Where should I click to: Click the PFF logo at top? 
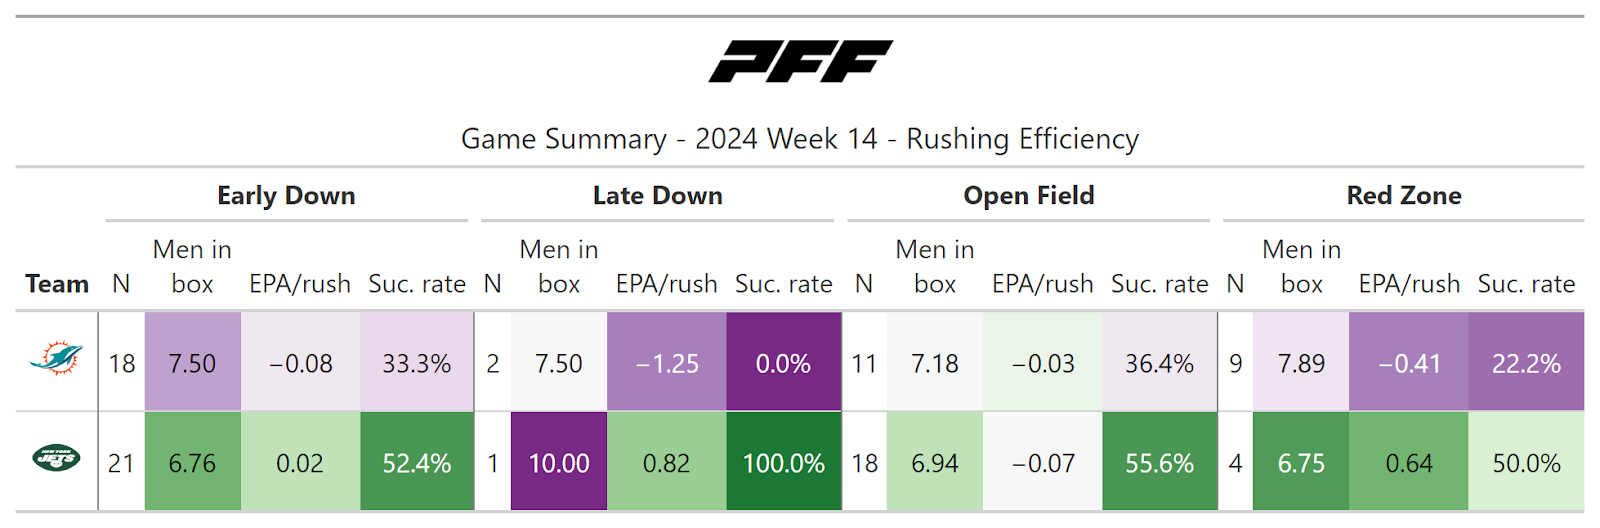tap(800, 61)
